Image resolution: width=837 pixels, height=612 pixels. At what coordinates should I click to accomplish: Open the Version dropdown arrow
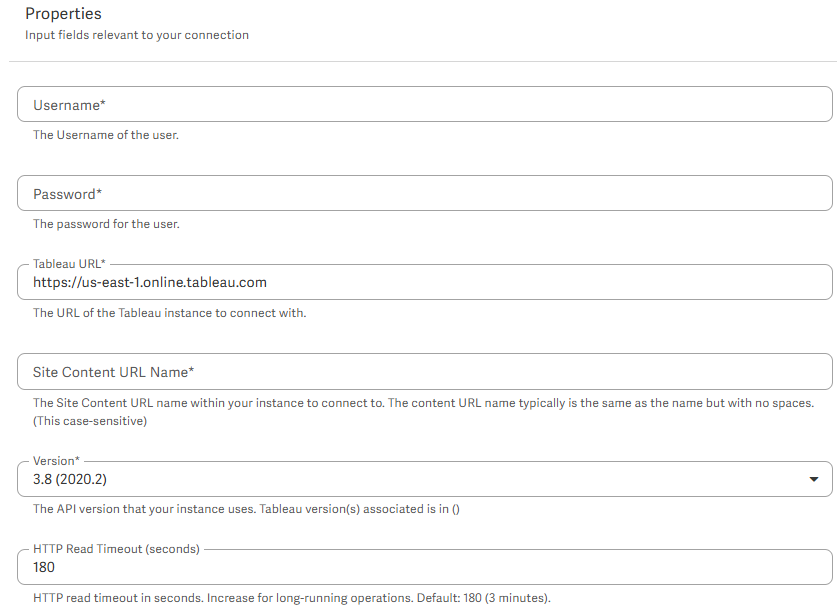pos(814,479)
